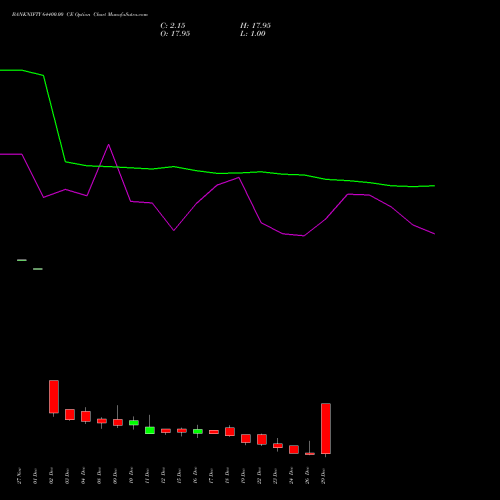Click the '10 Dec' date axis label
This screenshot has width=500, height=500.
(131, 476)
